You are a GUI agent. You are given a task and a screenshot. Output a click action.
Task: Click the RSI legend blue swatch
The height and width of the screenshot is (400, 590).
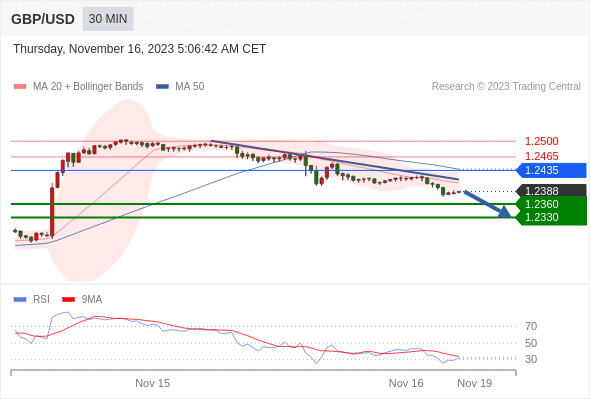[x=20, y=300]
